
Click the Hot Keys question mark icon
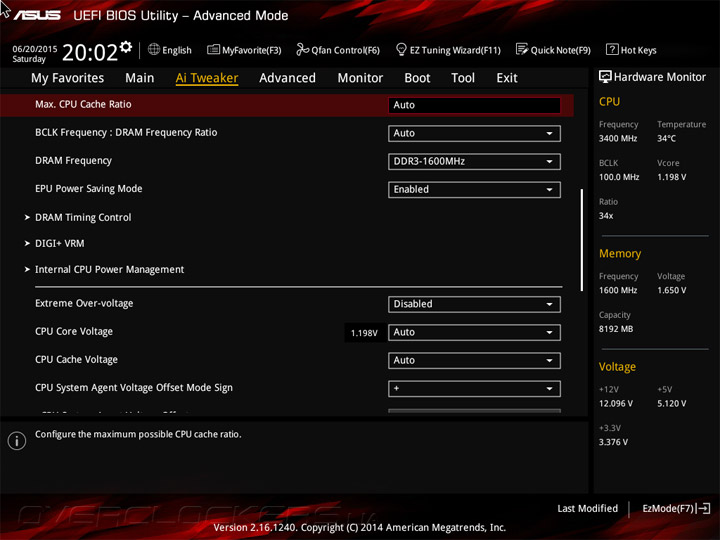coord(612,49)
